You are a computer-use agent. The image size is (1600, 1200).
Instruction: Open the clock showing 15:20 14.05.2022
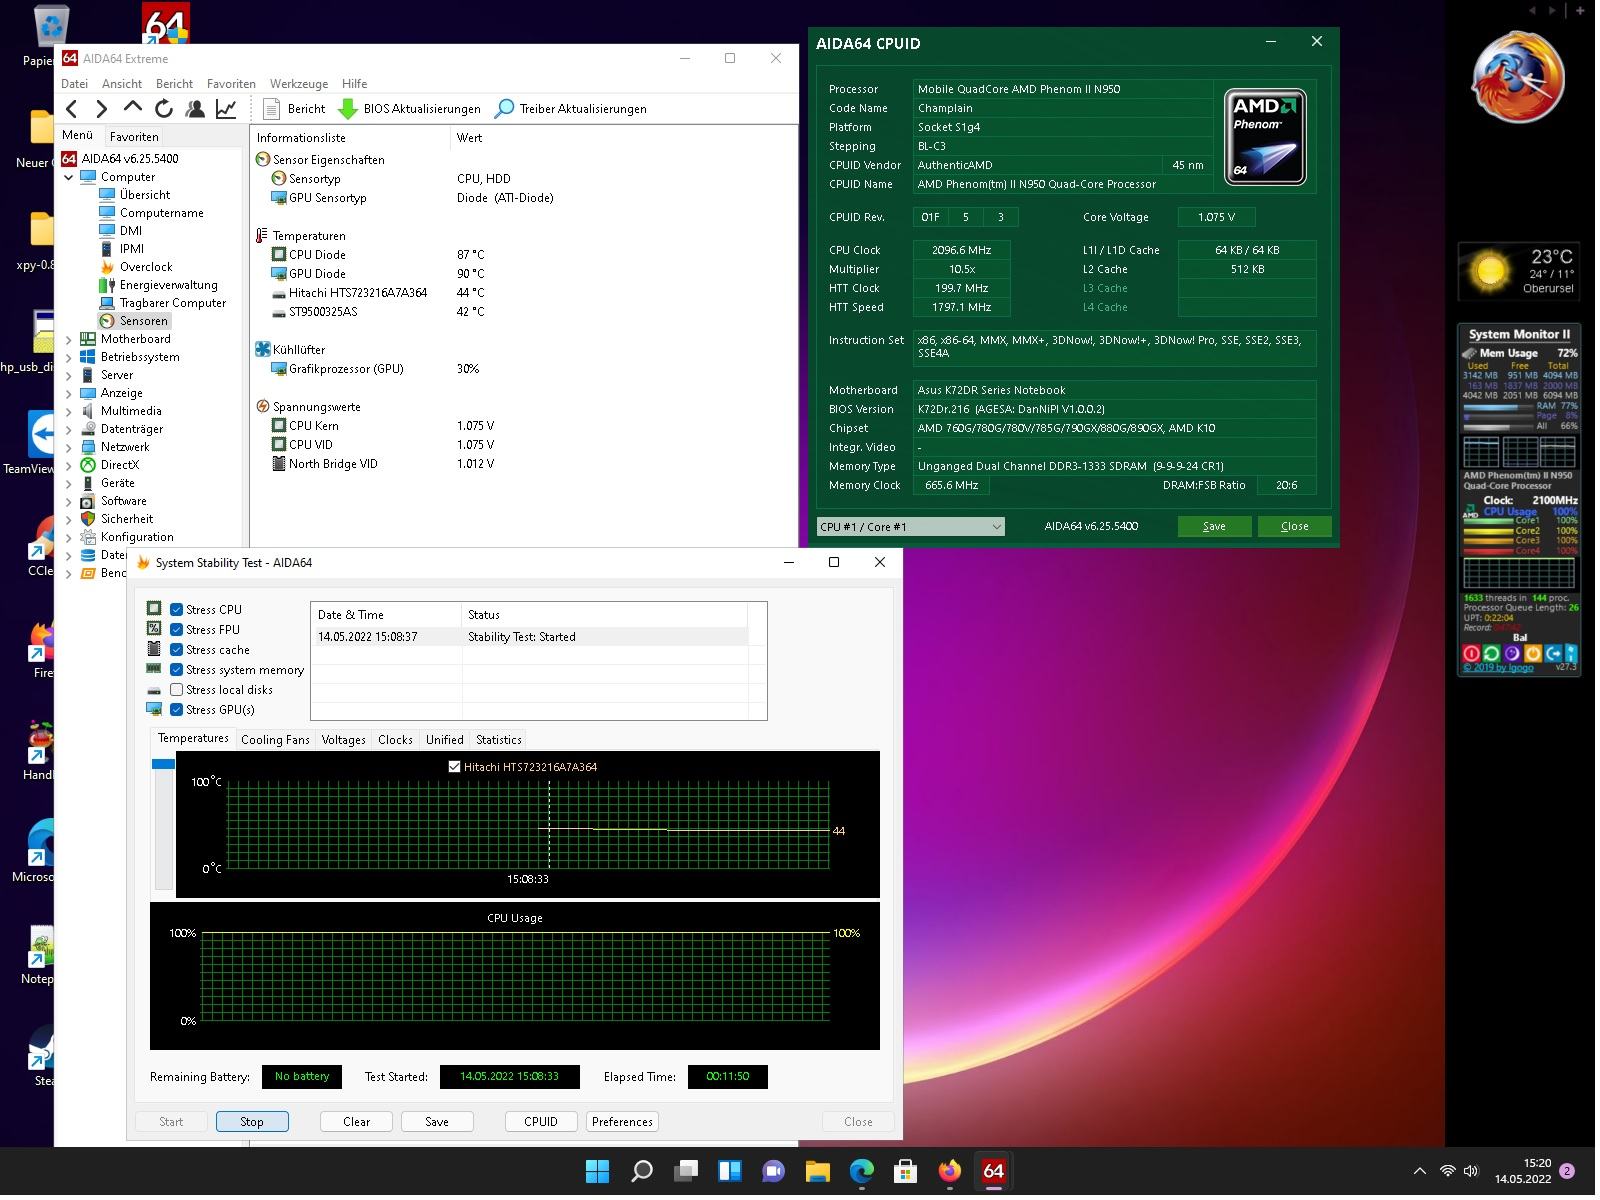pyautogui.click(x=1523, y=1171)
